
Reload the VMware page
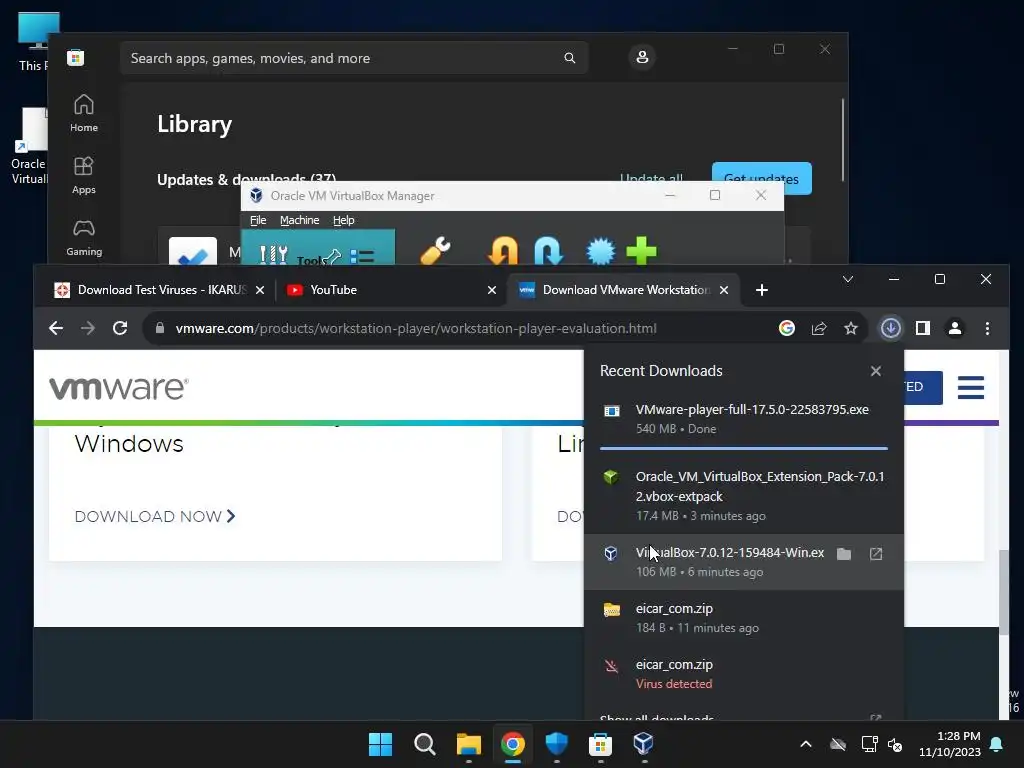(x=120, y=328)
